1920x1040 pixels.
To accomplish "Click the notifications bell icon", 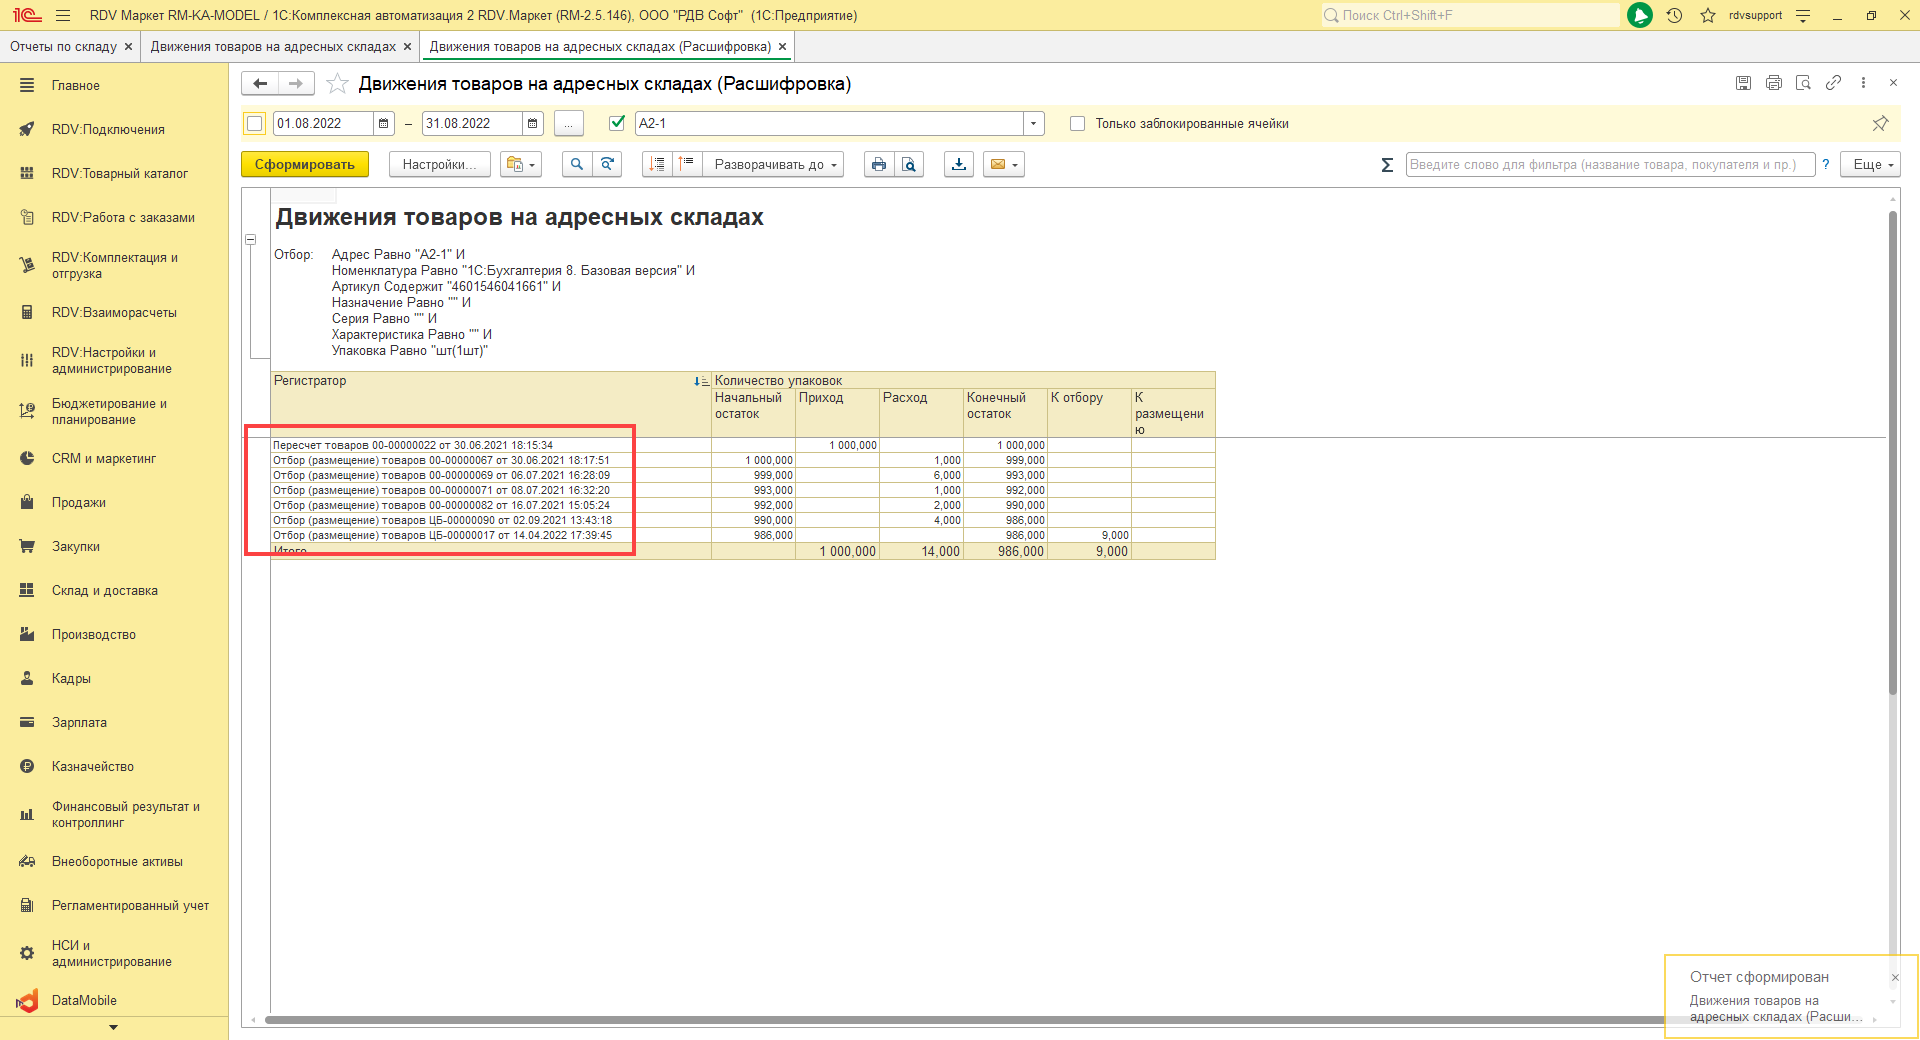I will coord(1640,15).
